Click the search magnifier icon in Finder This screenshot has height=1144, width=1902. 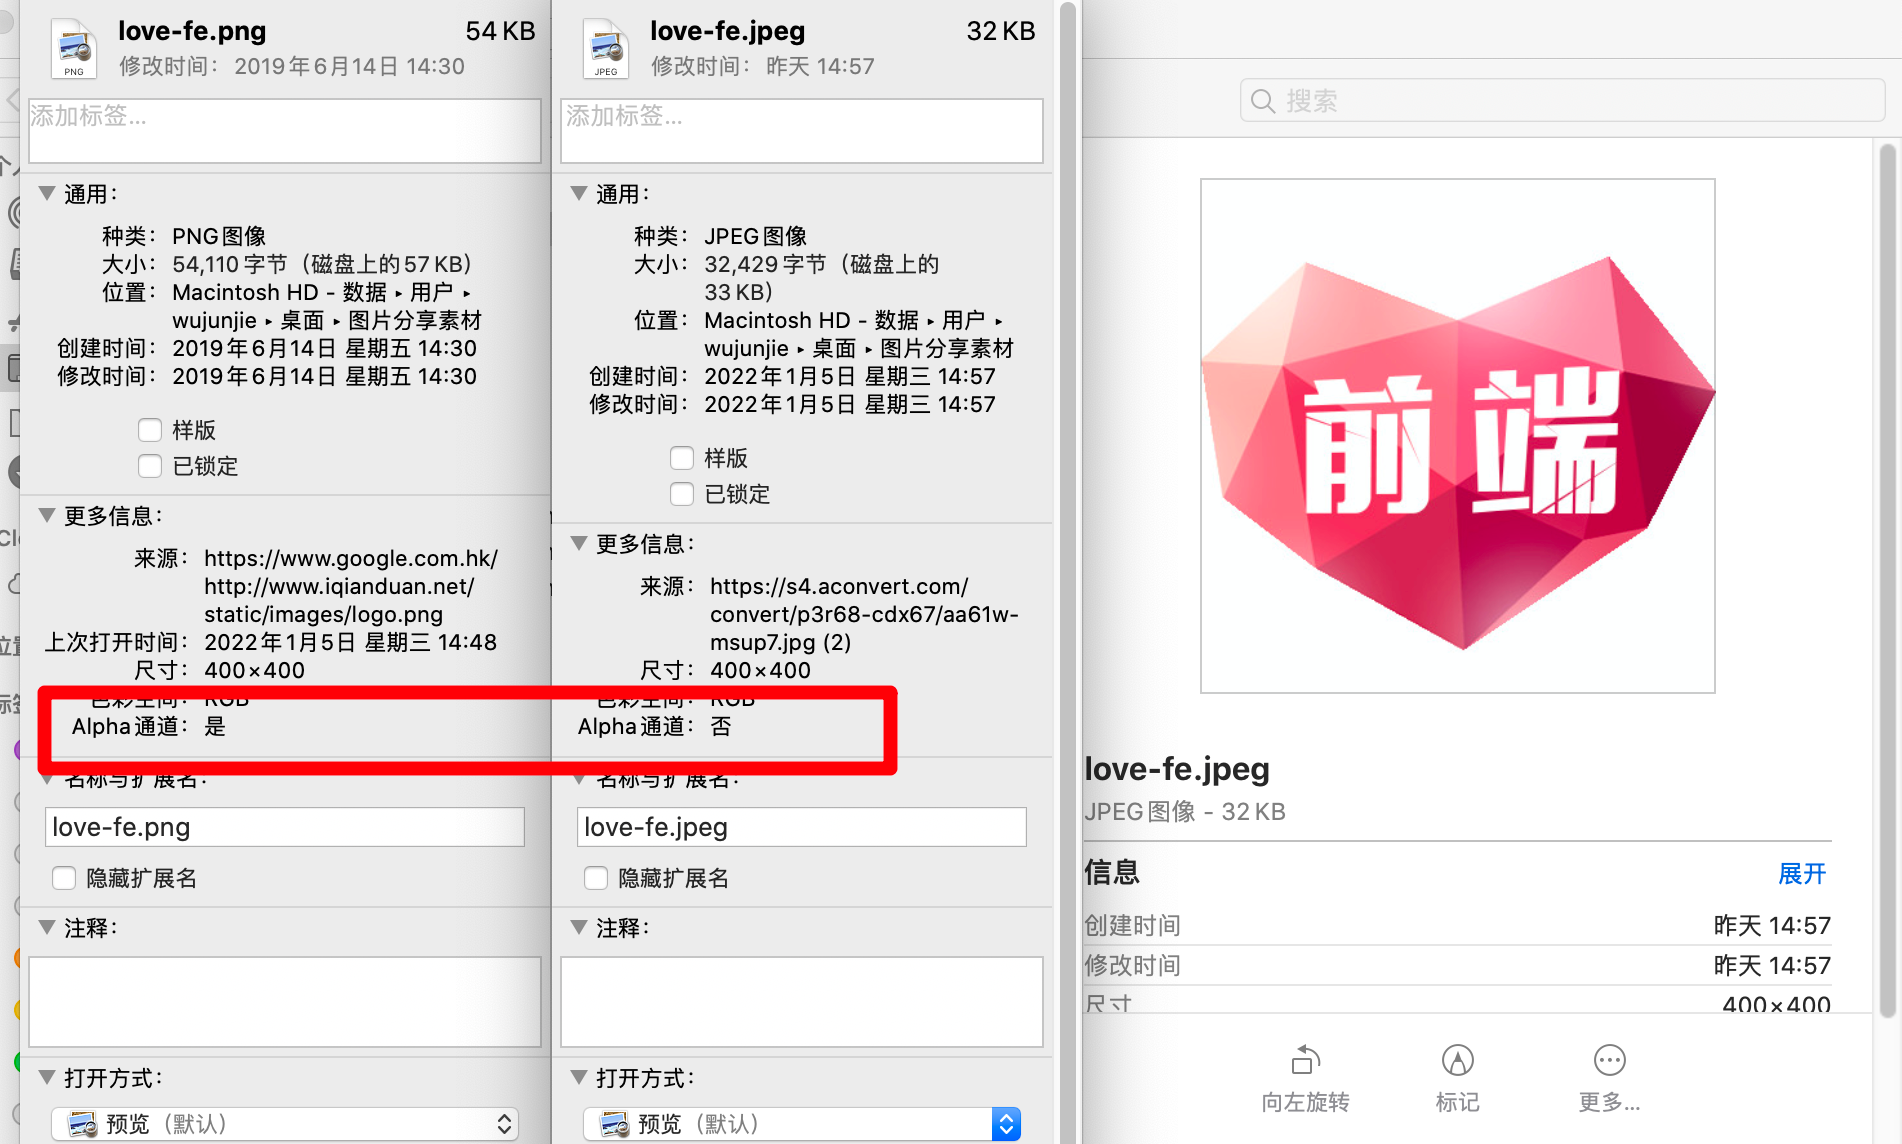[1263, 101]
